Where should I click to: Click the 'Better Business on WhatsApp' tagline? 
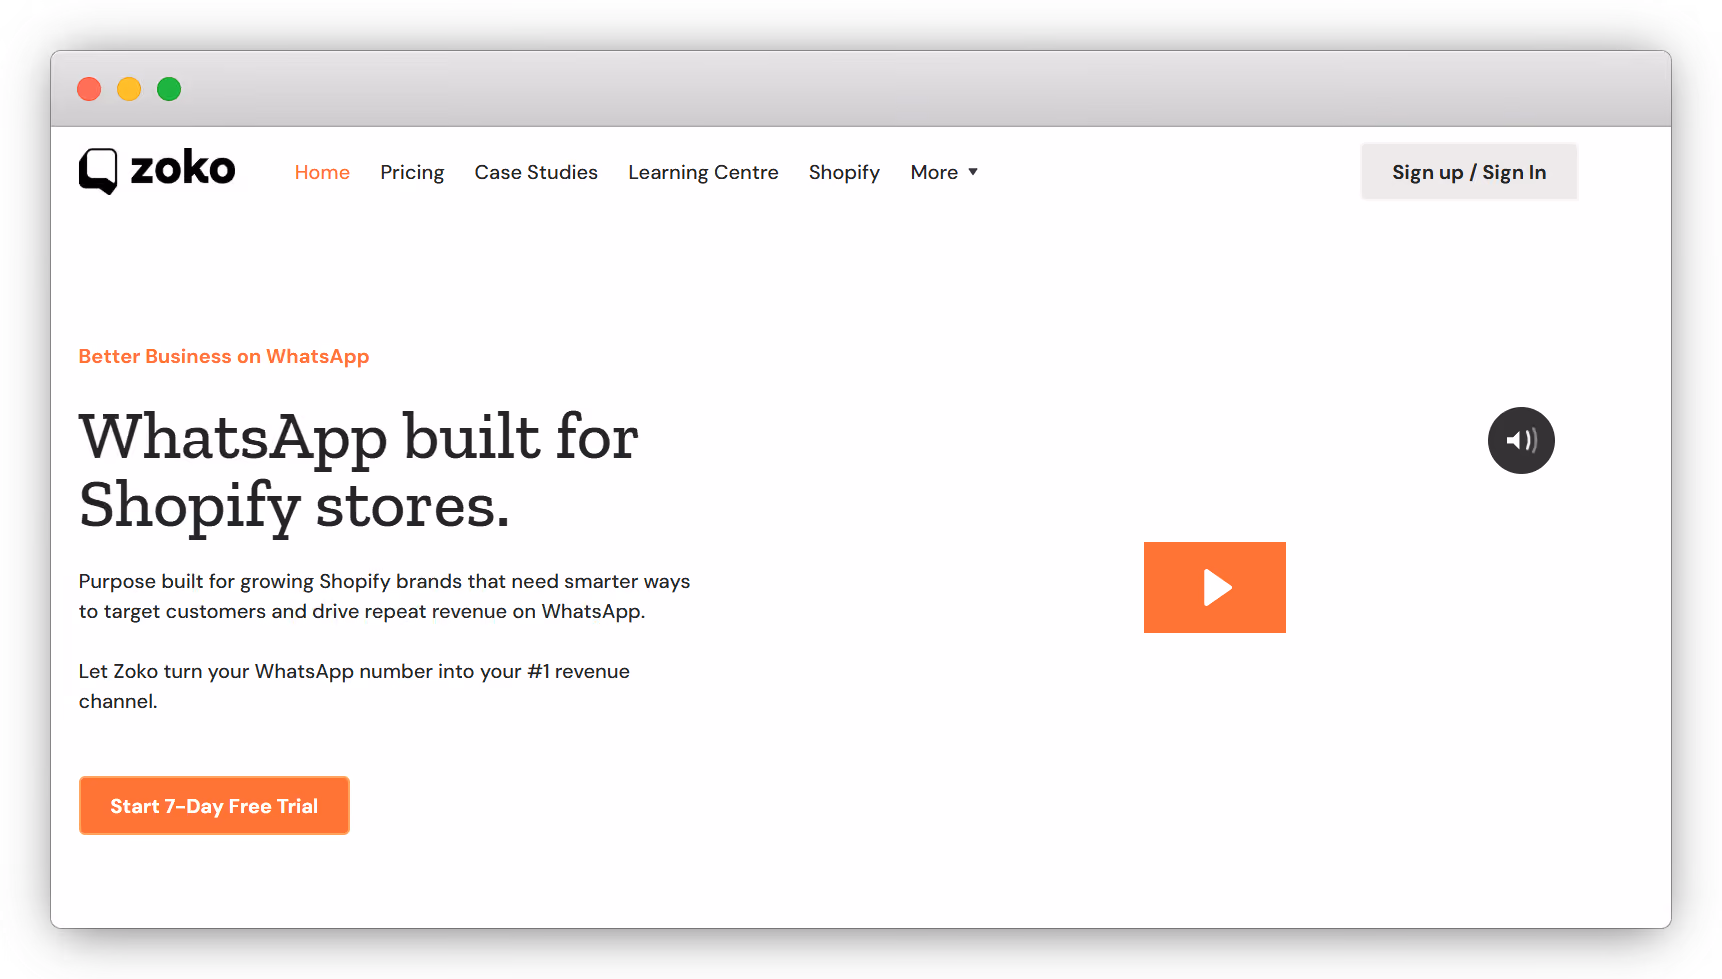224,357
